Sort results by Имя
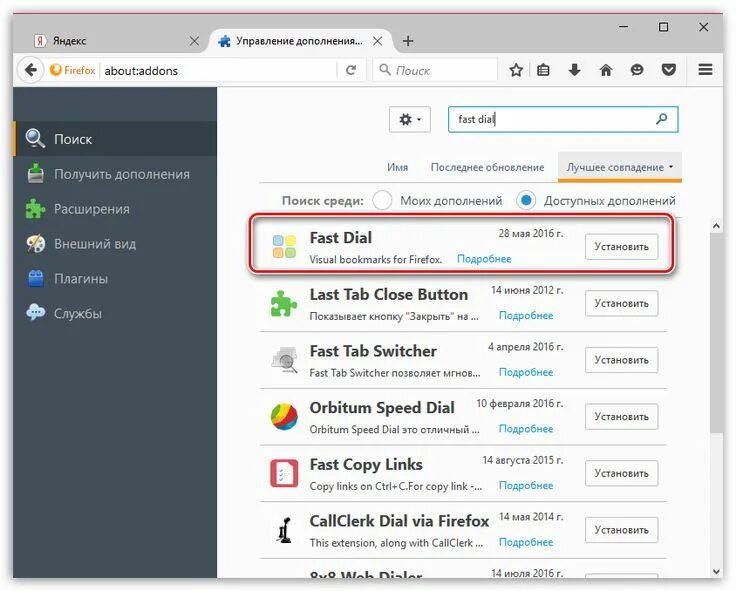This screenshot has width=736, height=591. point(398,167)
